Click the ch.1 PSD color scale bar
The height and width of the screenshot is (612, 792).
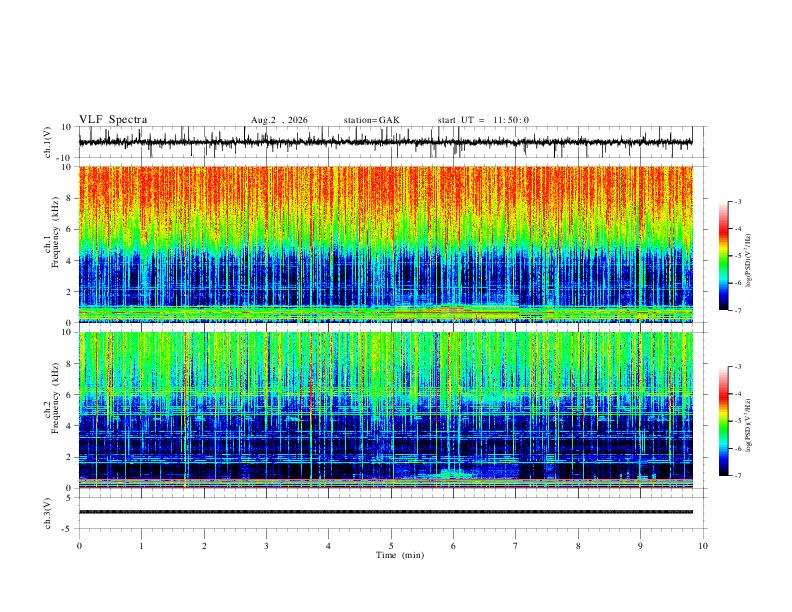tap(724, 256)
